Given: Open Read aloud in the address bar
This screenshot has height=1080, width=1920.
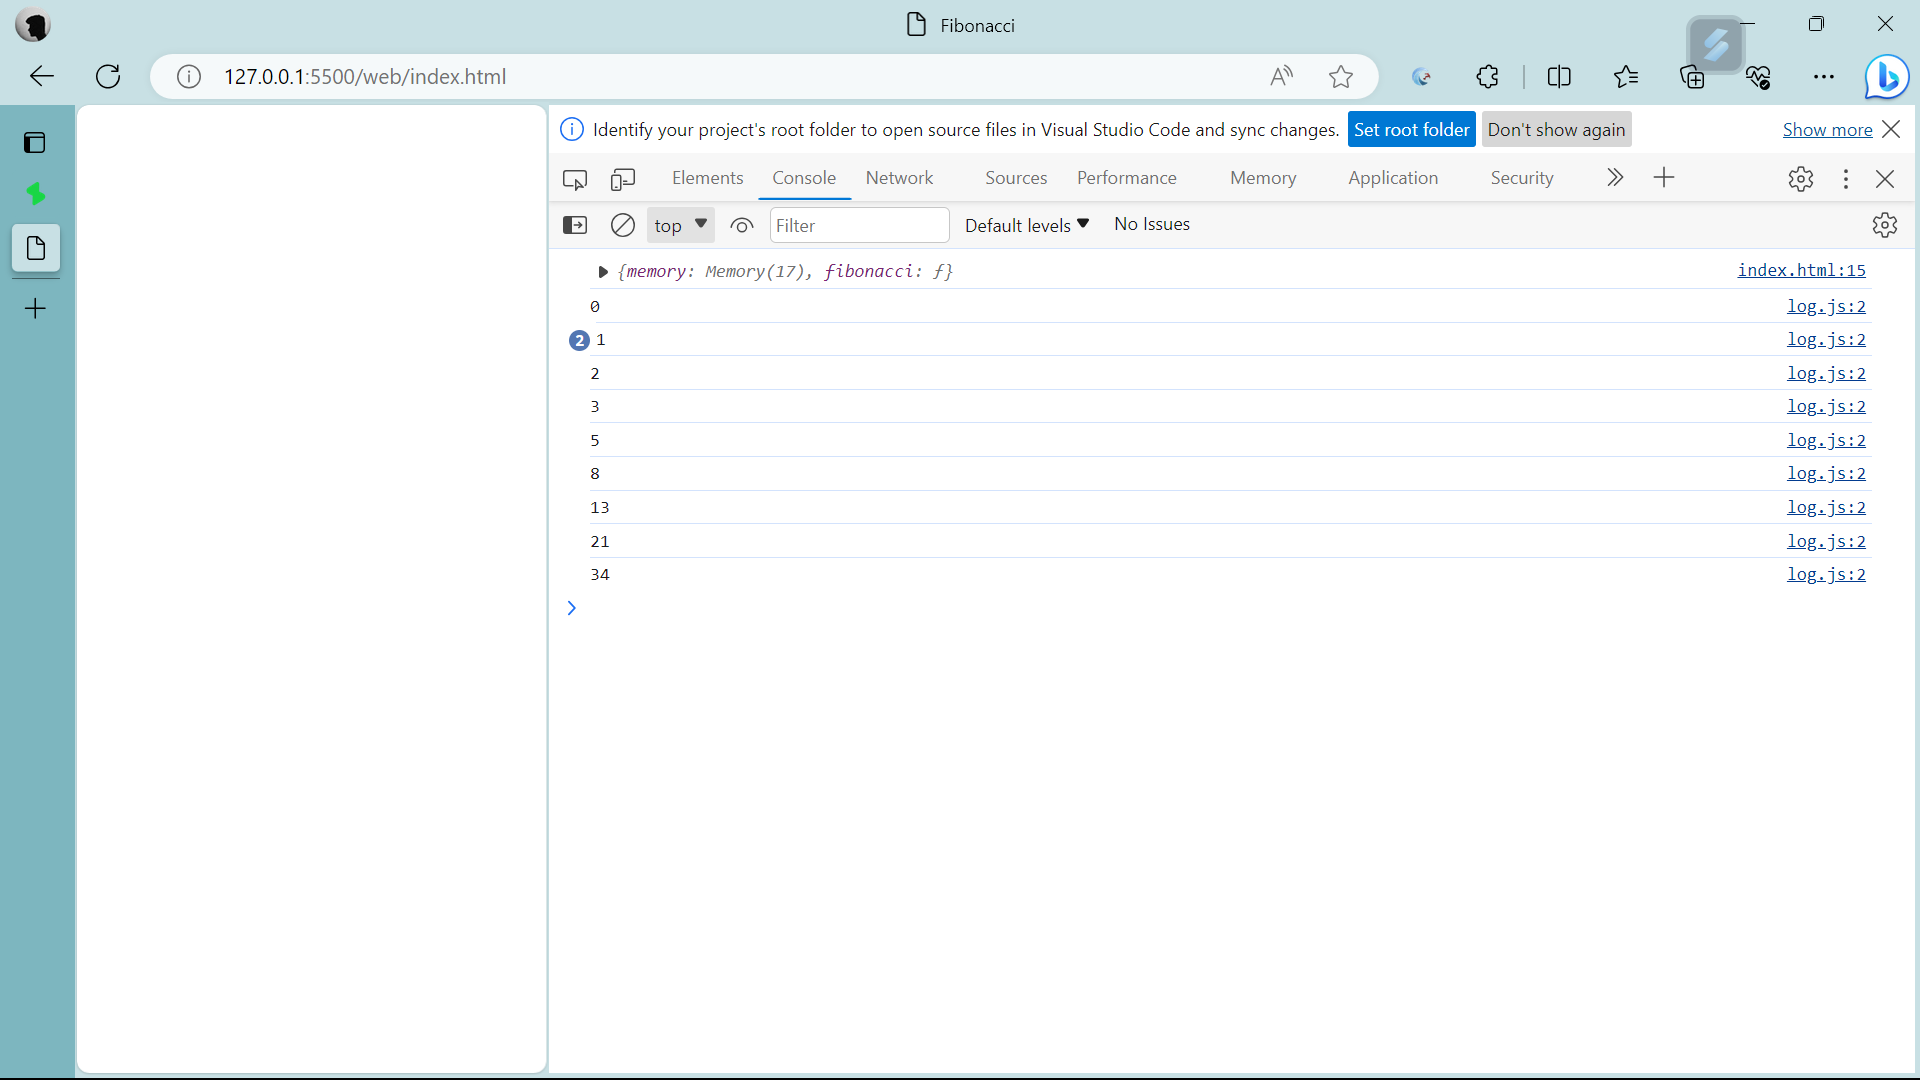Looking at the screenshot, I should (x=1281, y=76).
